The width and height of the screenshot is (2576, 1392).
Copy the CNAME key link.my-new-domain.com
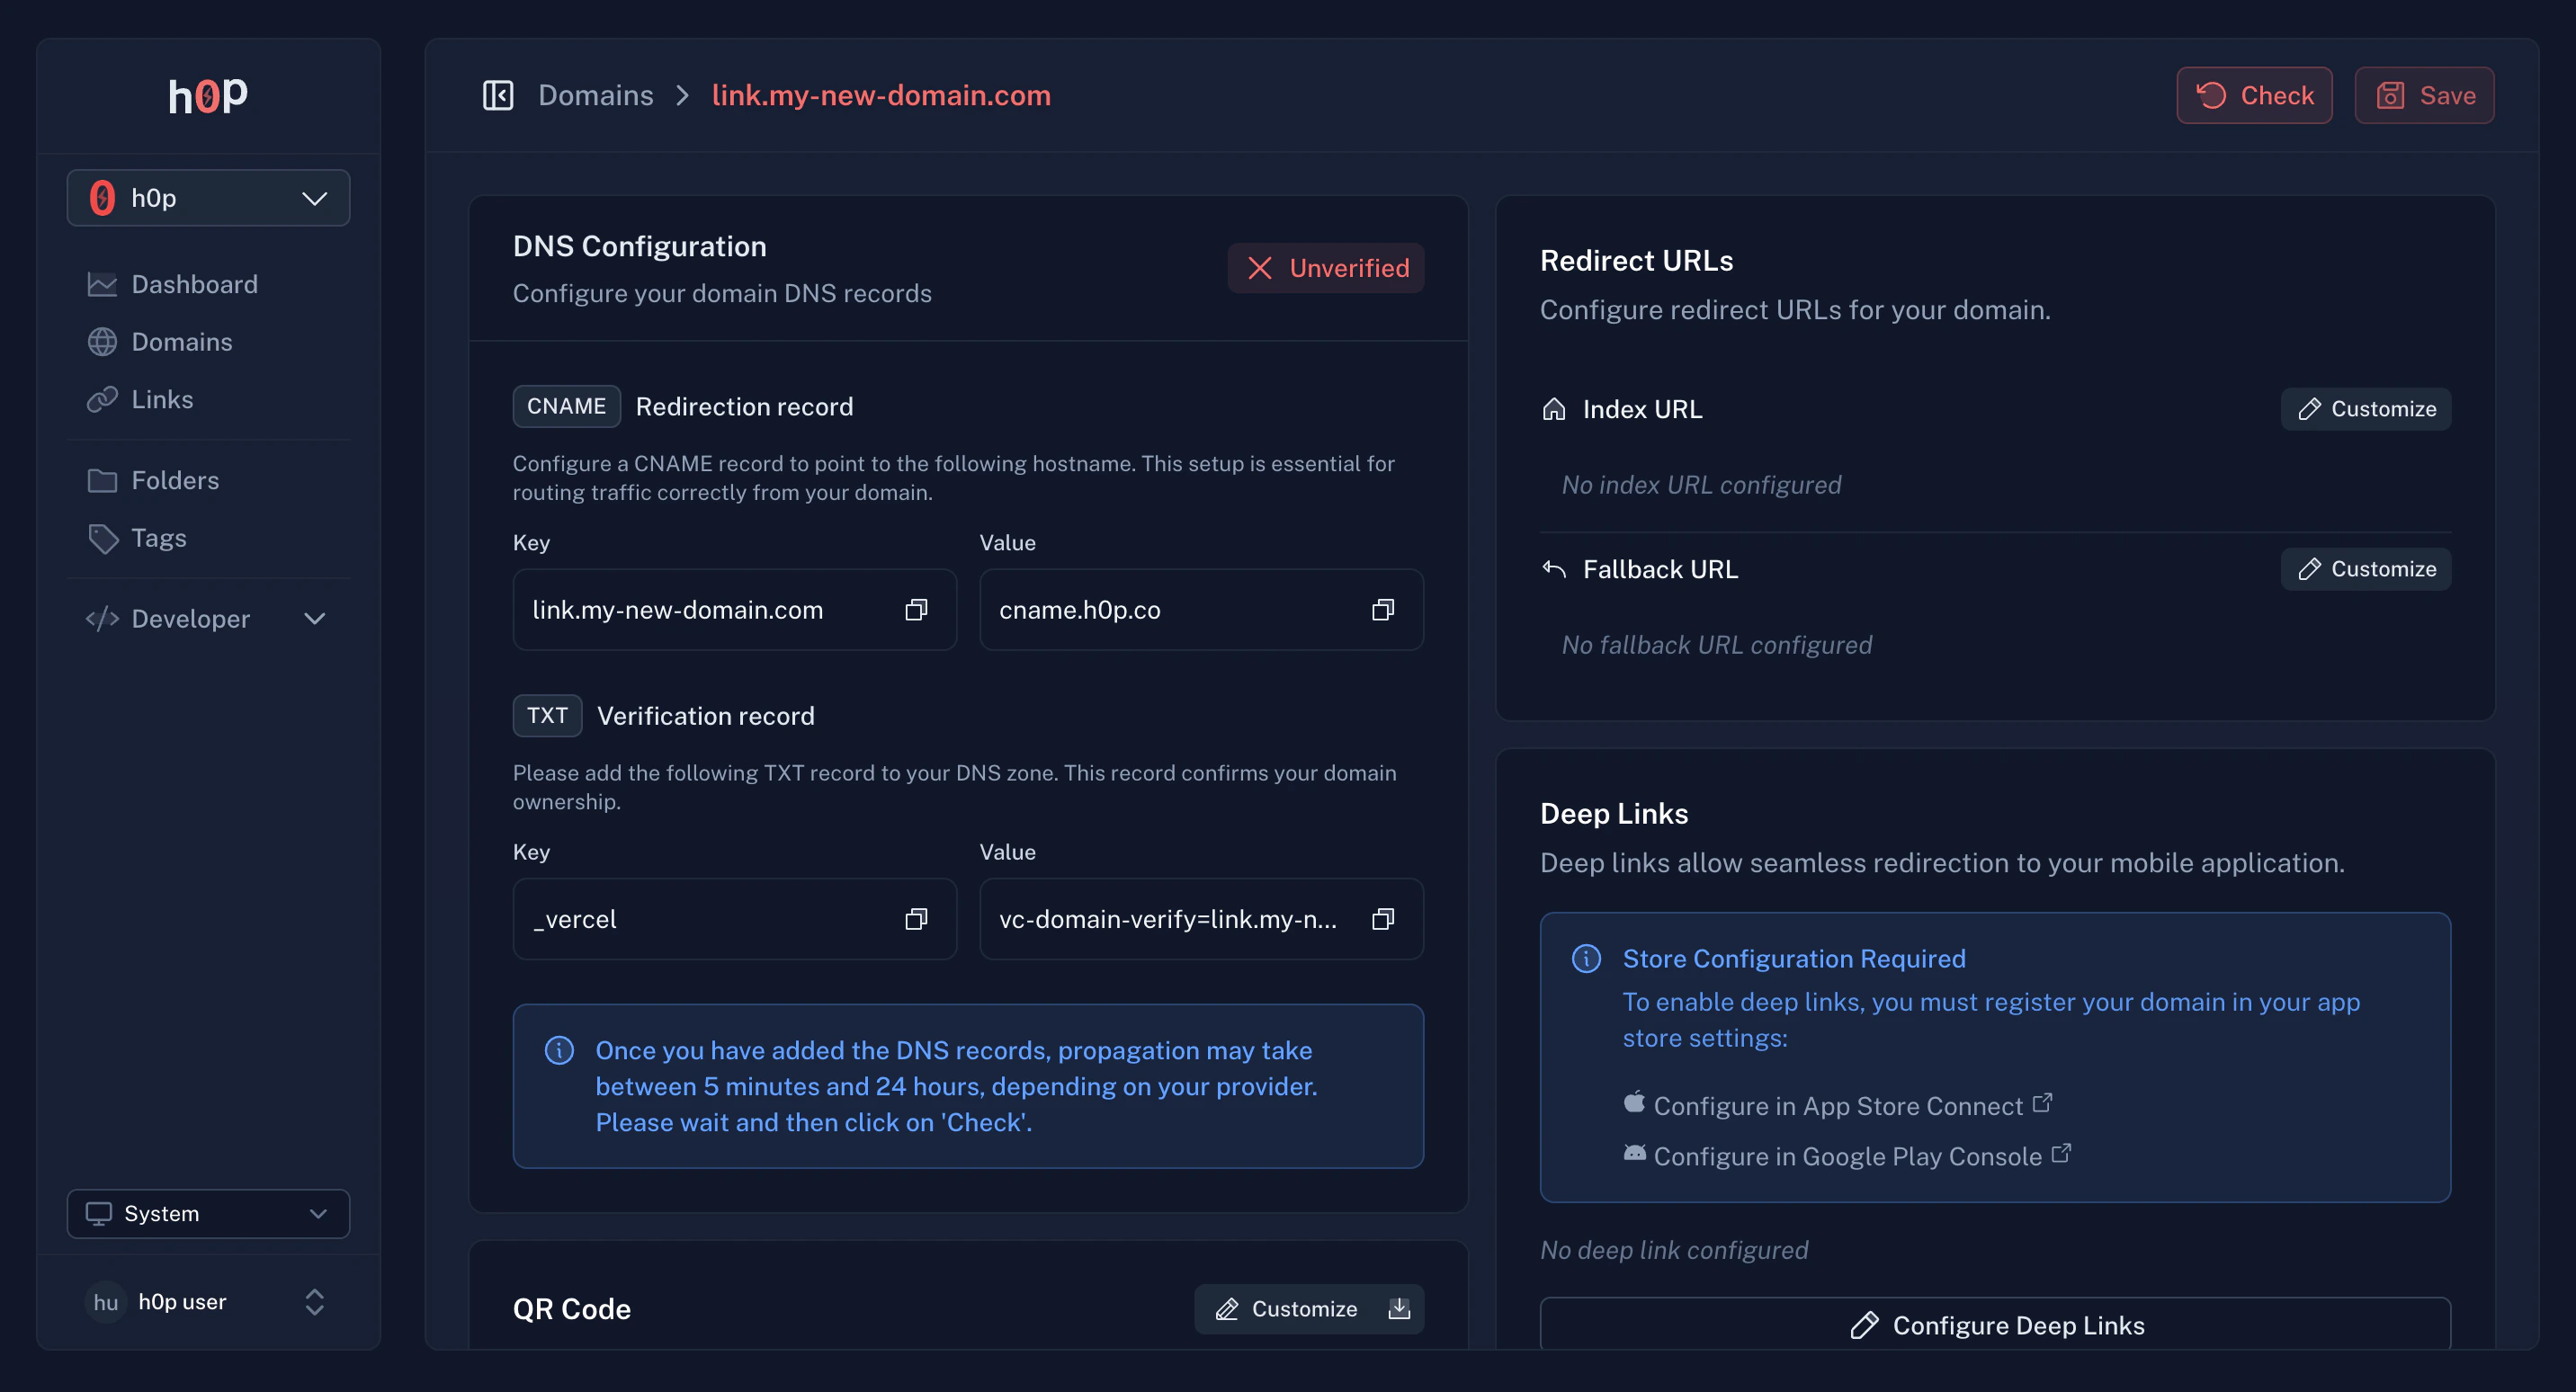916,610
